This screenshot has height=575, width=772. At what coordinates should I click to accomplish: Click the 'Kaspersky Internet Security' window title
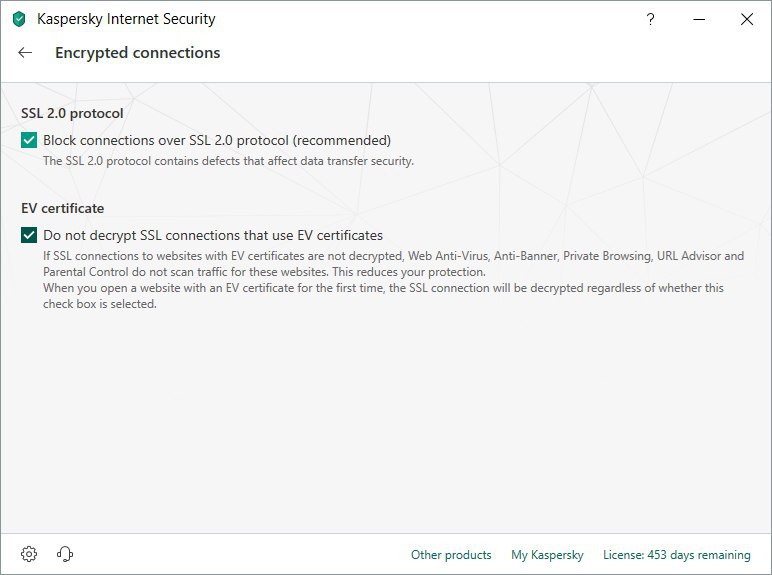[x=126, y=19]
